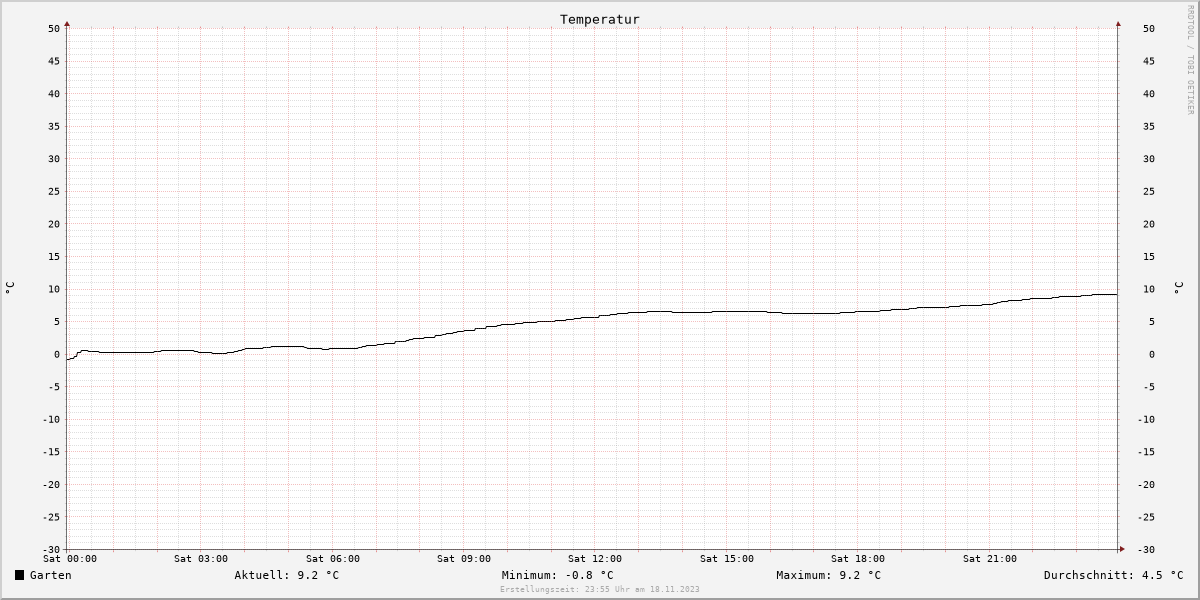This screenshot has width=1200, height=600.
Task: Select the "Minimum: -0.8 °C" value
Action: click(558, 575)
